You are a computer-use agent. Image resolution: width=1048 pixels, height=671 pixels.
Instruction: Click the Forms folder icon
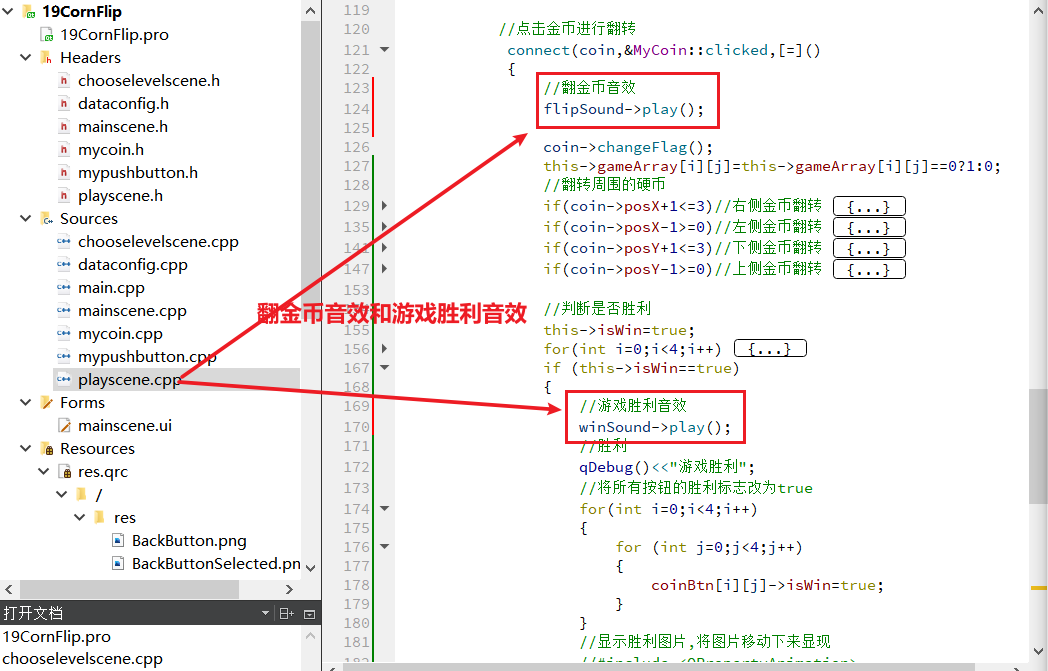point(47,402)
